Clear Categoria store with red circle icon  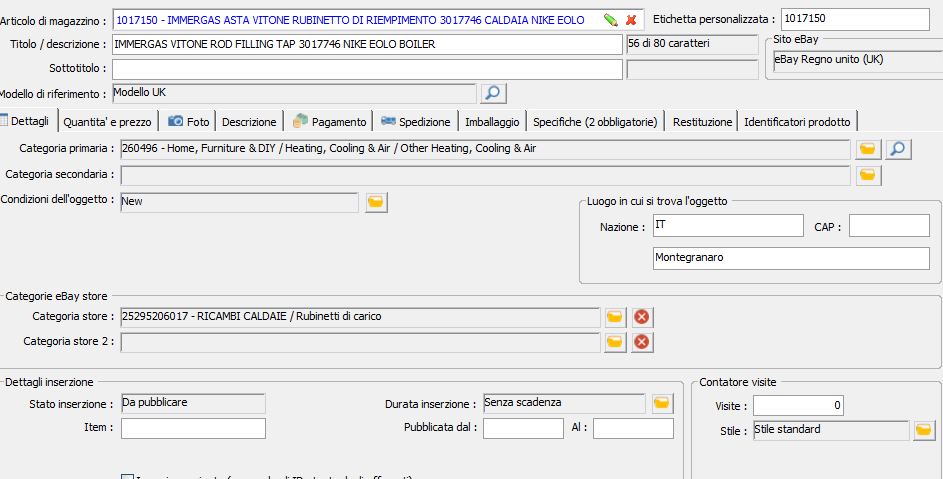click(642, 317)
